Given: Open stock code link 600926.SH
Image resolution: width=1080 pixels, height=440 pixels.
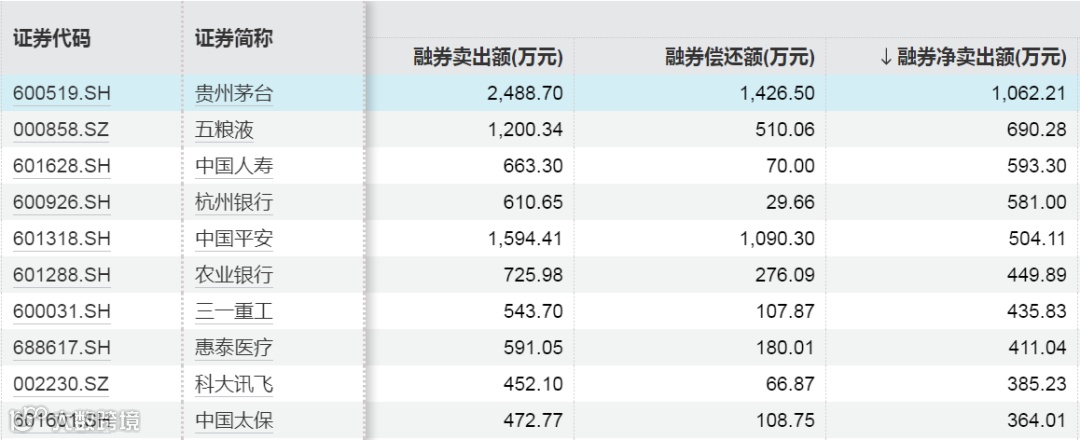Looking at the screenshot, I should click(61, 202).
